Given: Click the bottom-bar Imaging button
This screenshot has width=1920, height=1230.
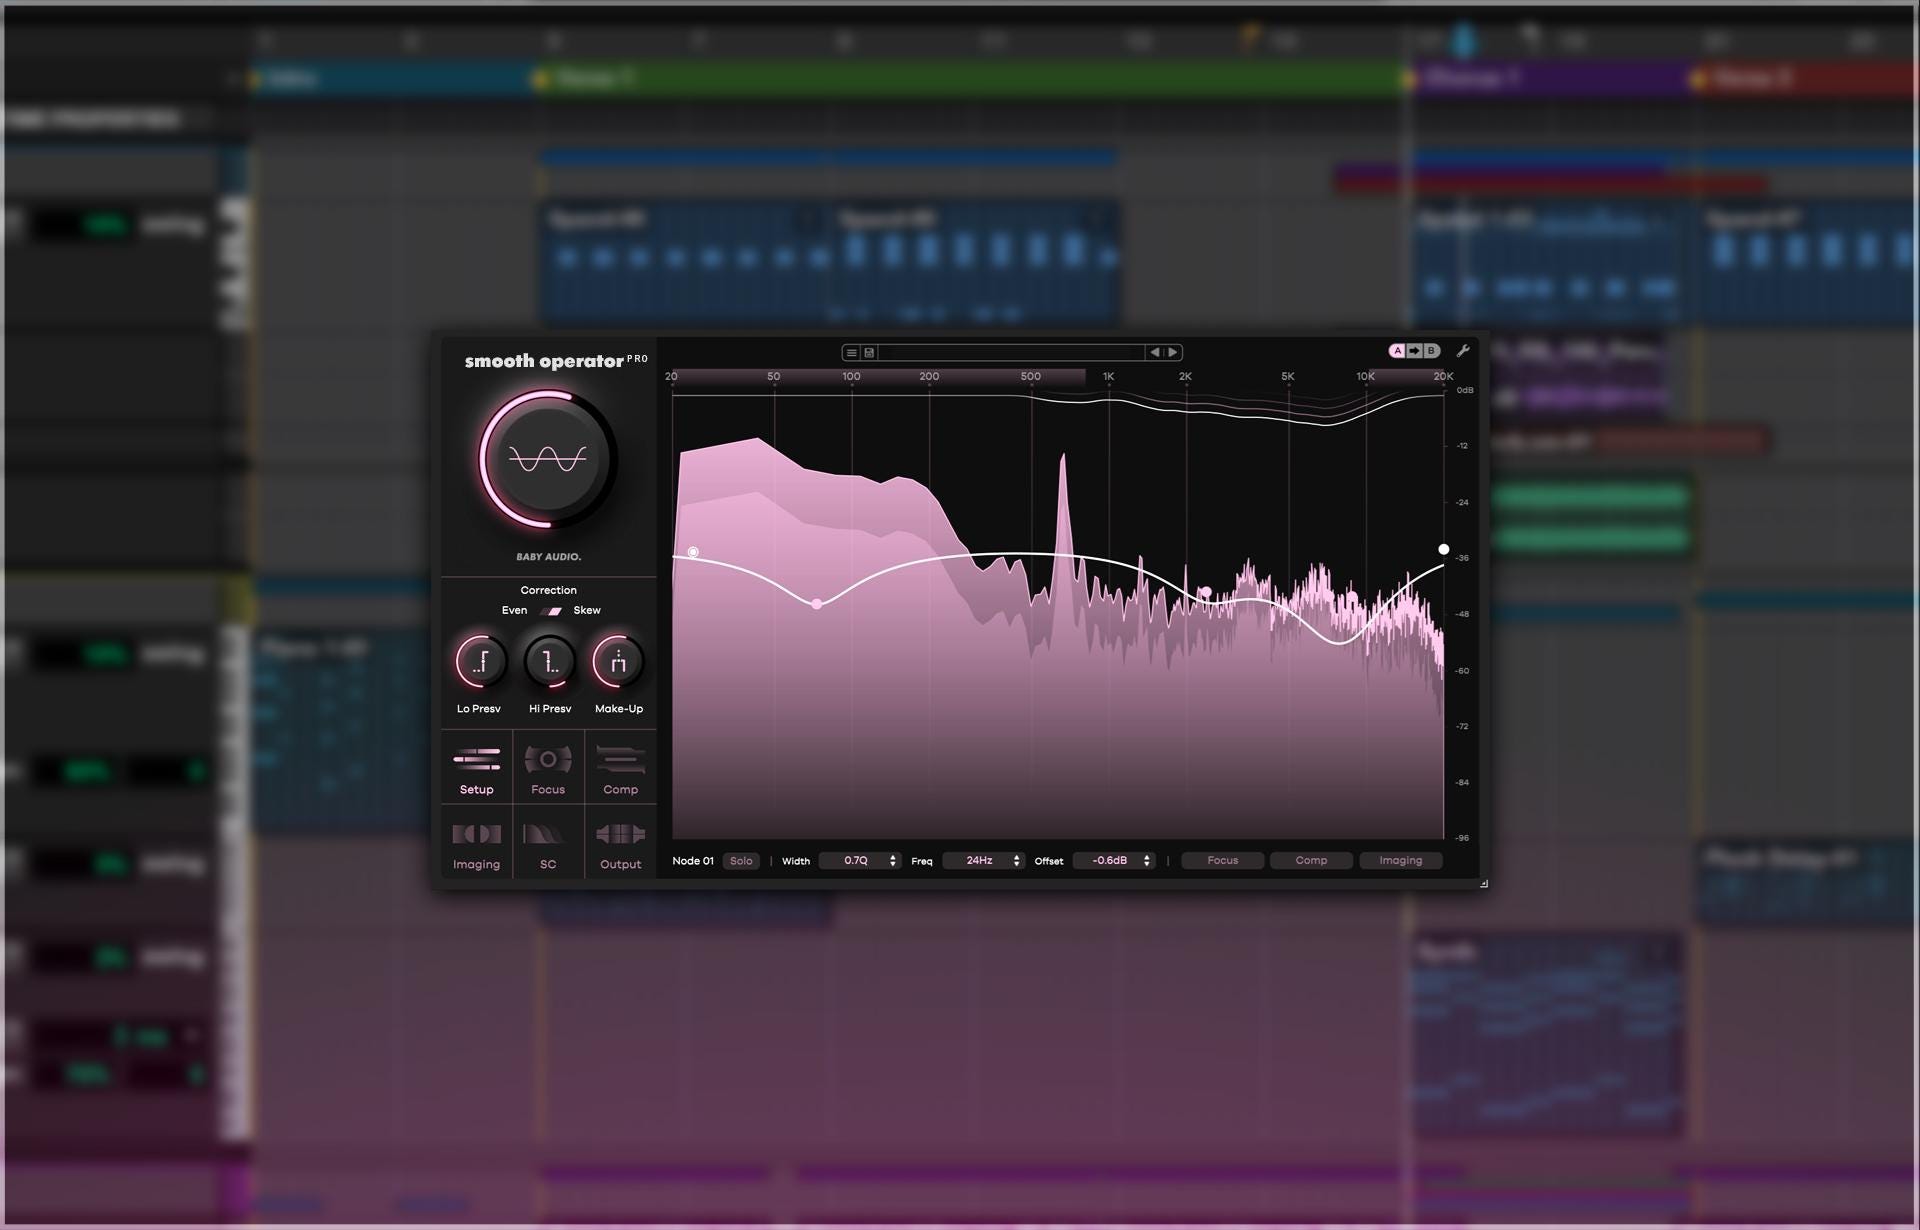Looking at the screenshot, I should [x=1400, y=861].
